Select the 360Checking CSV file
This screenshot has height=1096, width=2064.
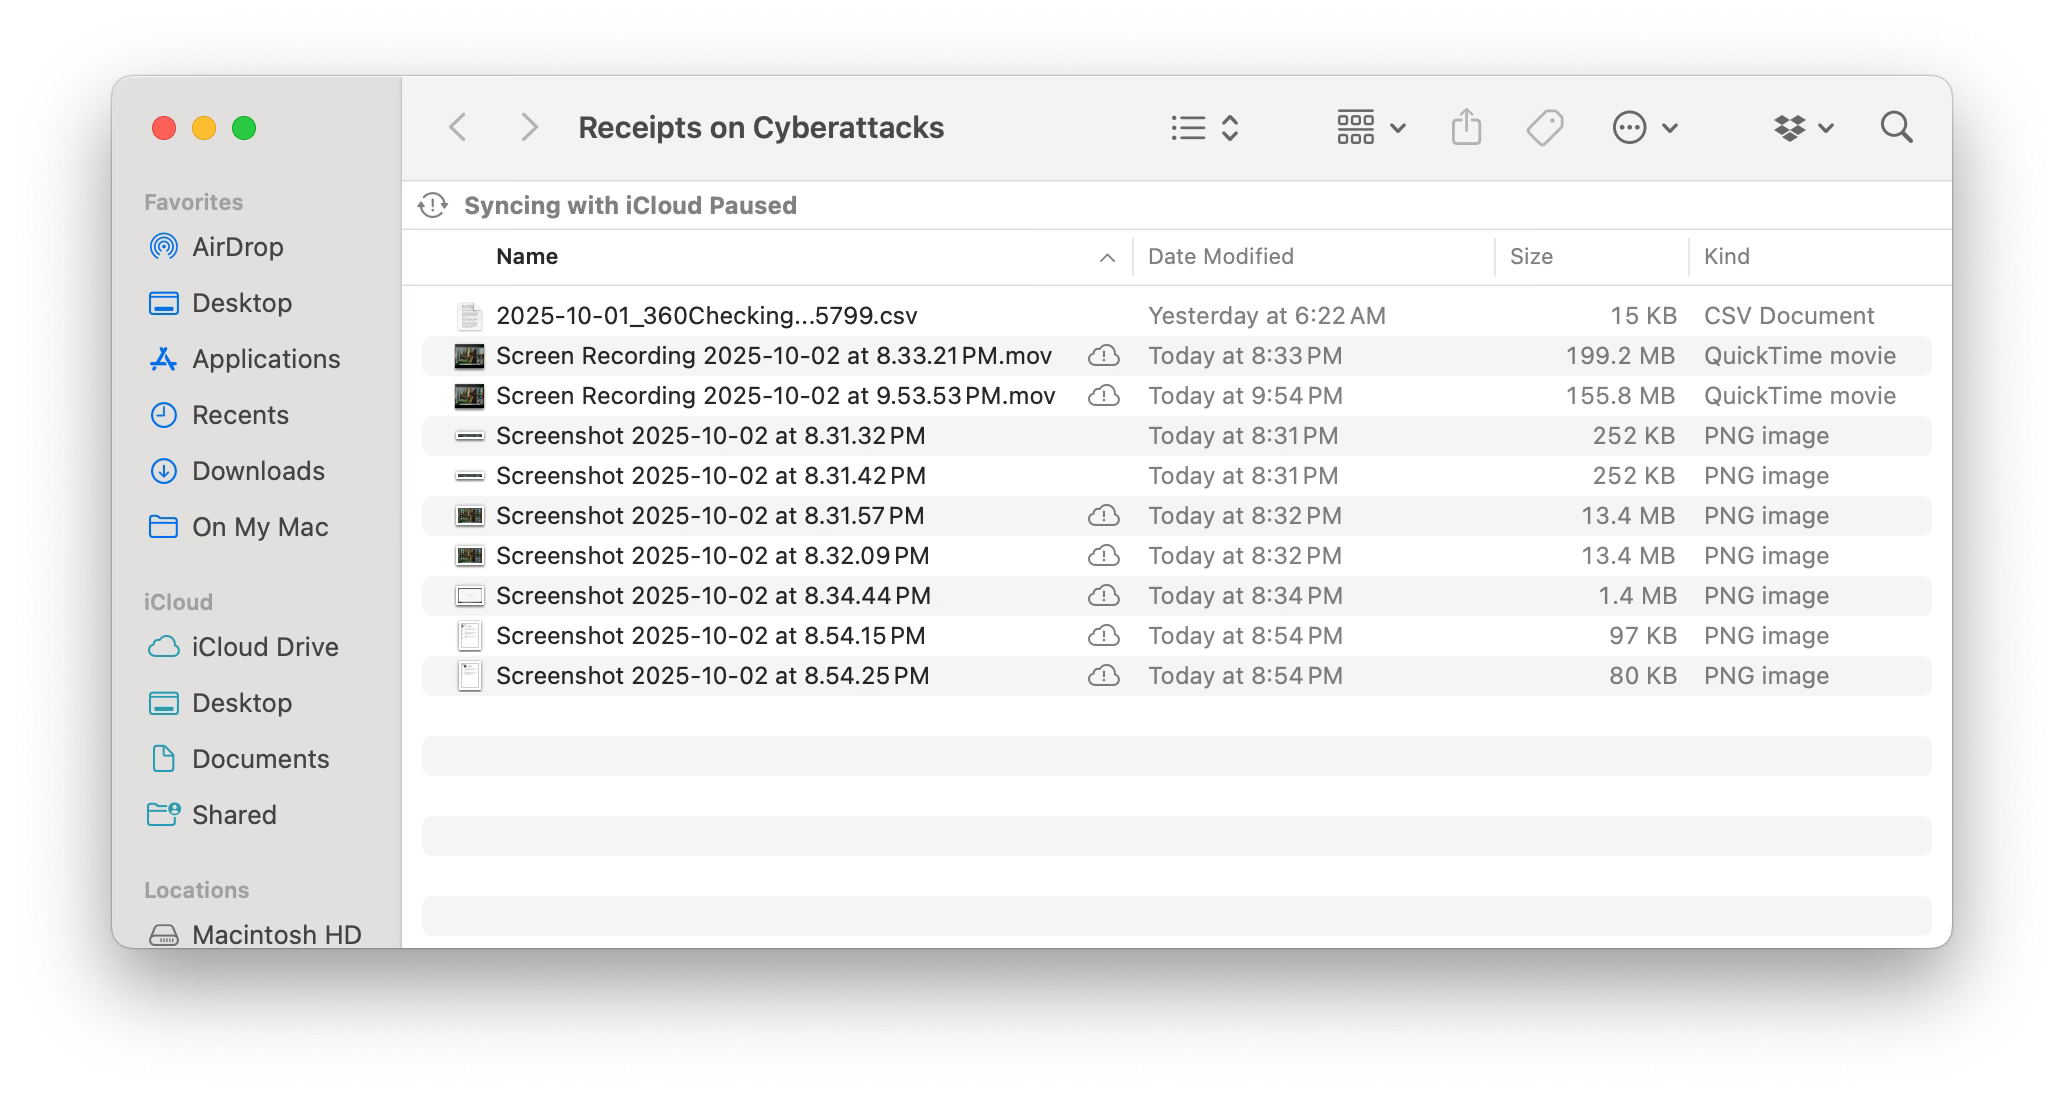point(706,316)
